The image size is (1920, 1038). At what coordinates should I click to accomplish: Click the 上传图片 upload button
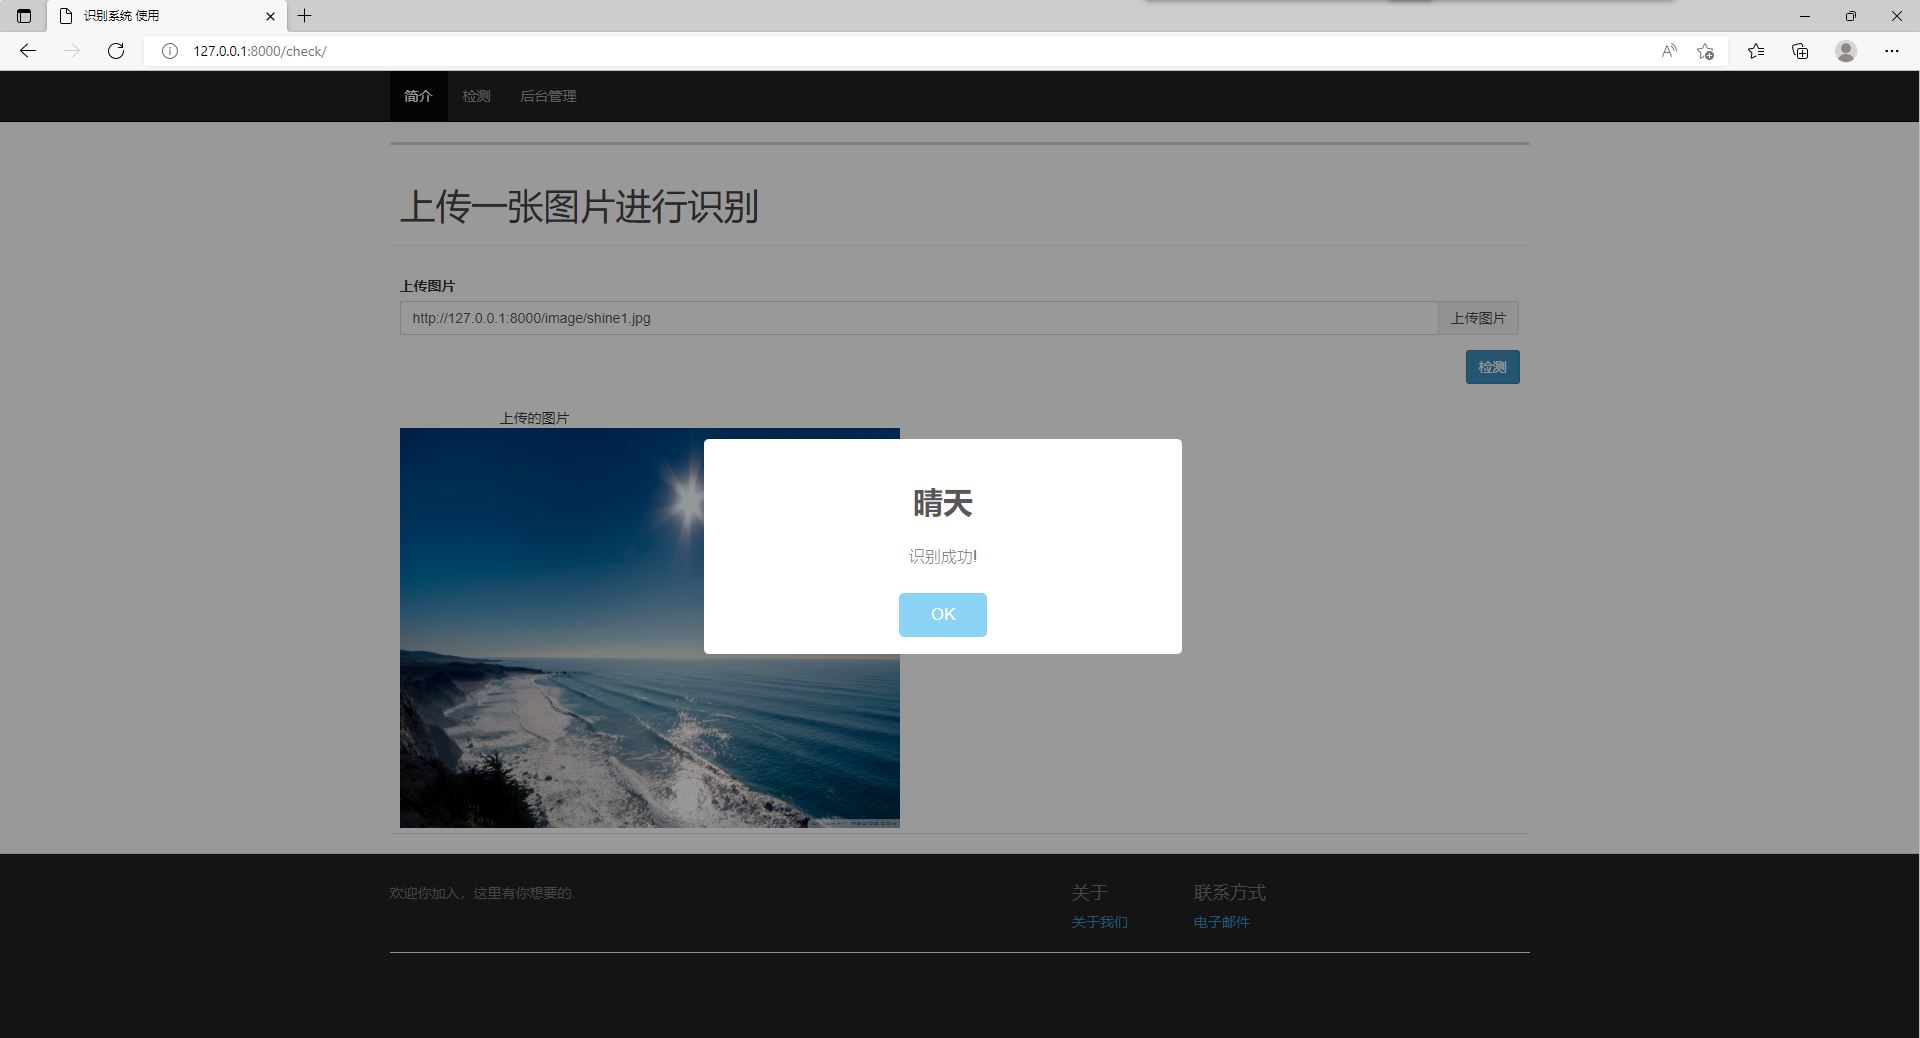click(1478, 318)
